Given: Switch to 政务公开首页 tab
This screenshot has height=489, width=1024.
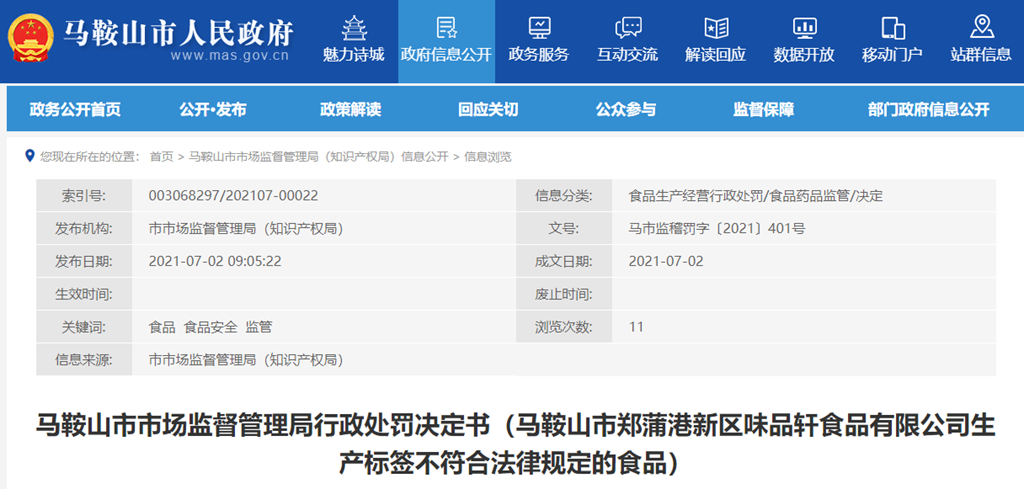Looking at the screenshot, I should (75, 110).
